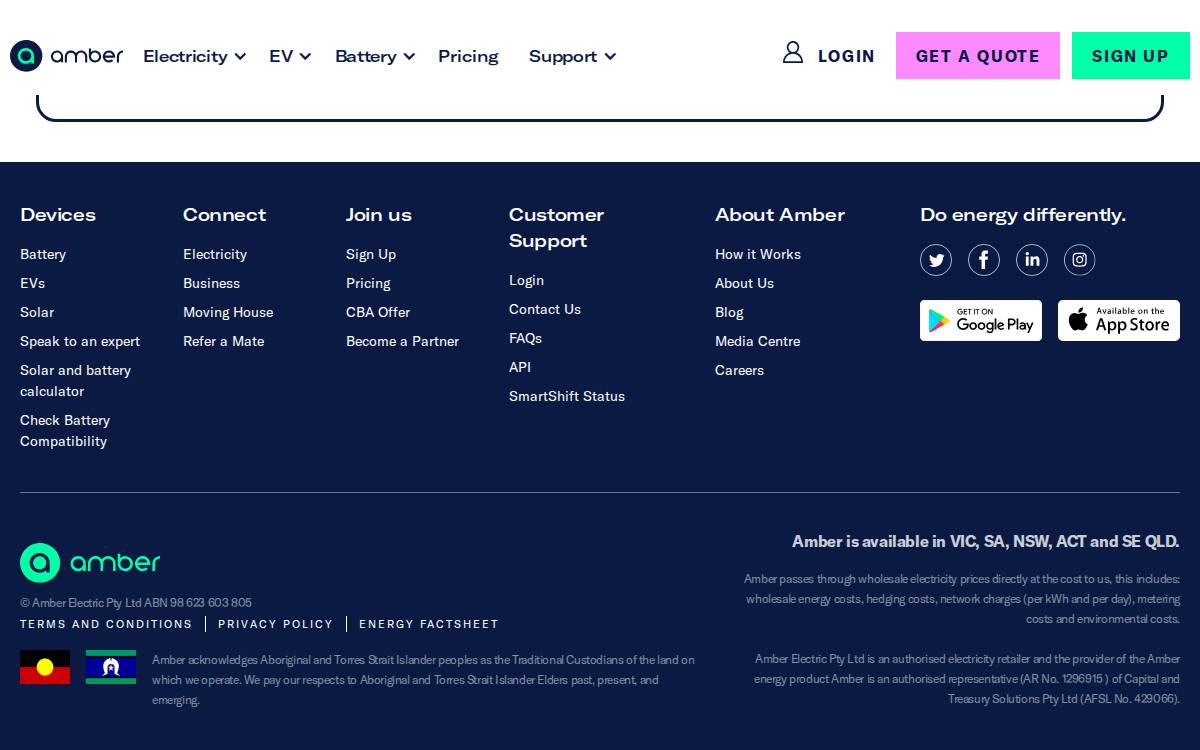Screen dimensions: 1200x750
Task: Open the CBA Offer link
Action: (x=378, y=312)
